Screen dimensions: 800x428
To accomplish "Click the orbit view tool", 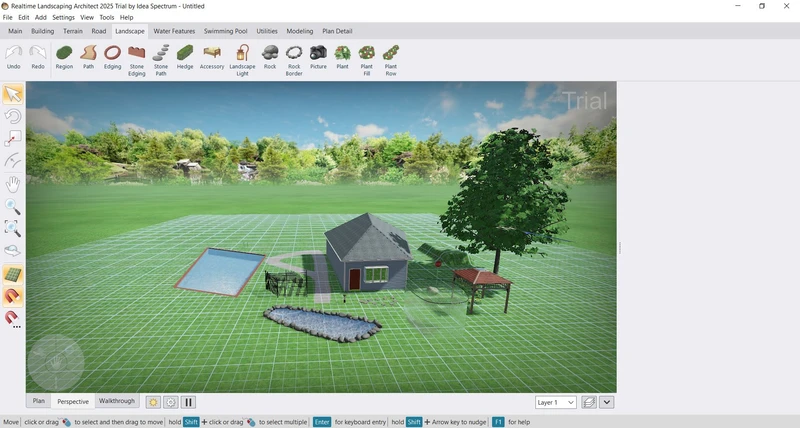I will point(13,250).
